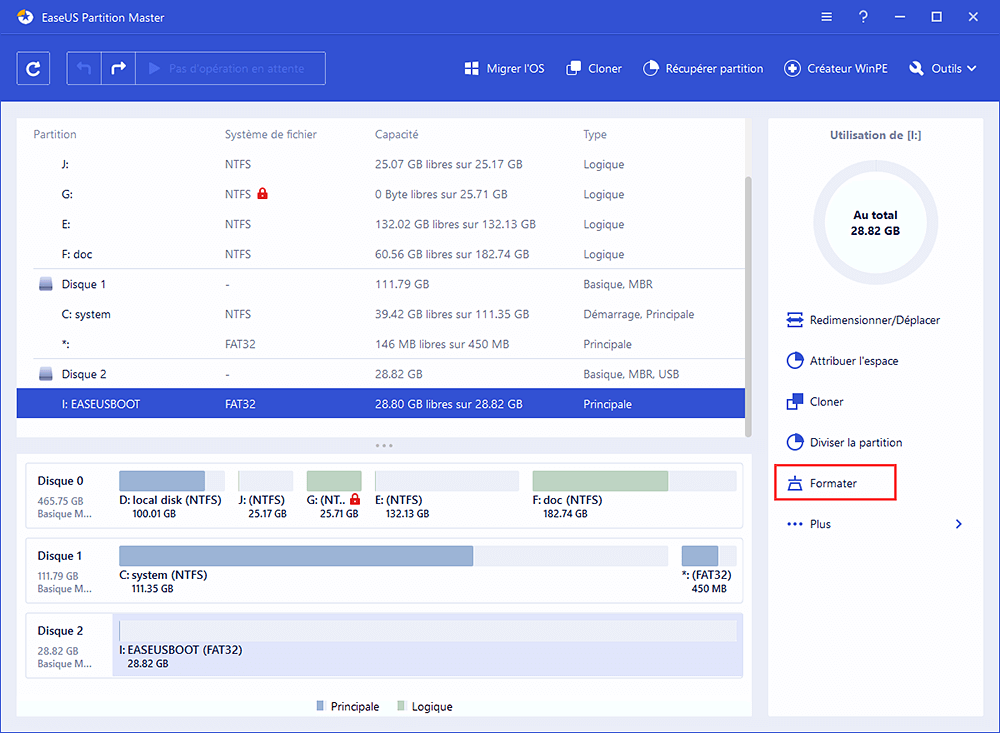Select the *: FAT32 450 MB row

click(381, 344)
